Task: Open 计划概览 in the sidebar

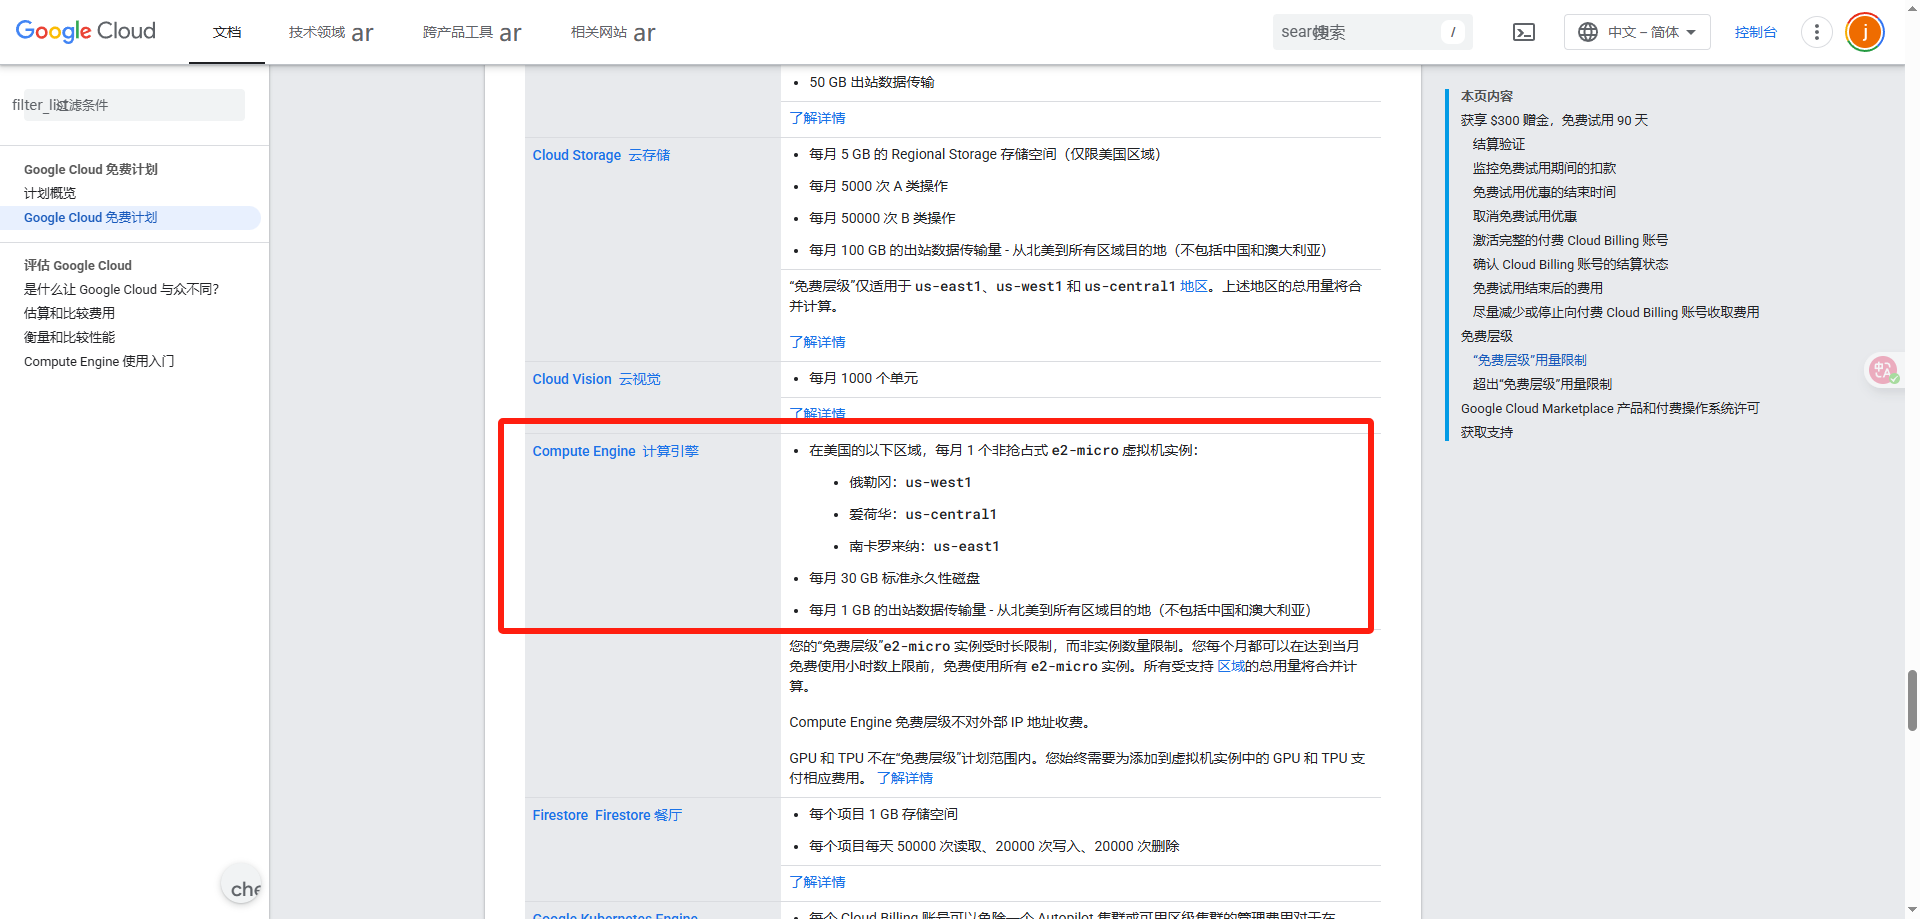Action: 50,193
